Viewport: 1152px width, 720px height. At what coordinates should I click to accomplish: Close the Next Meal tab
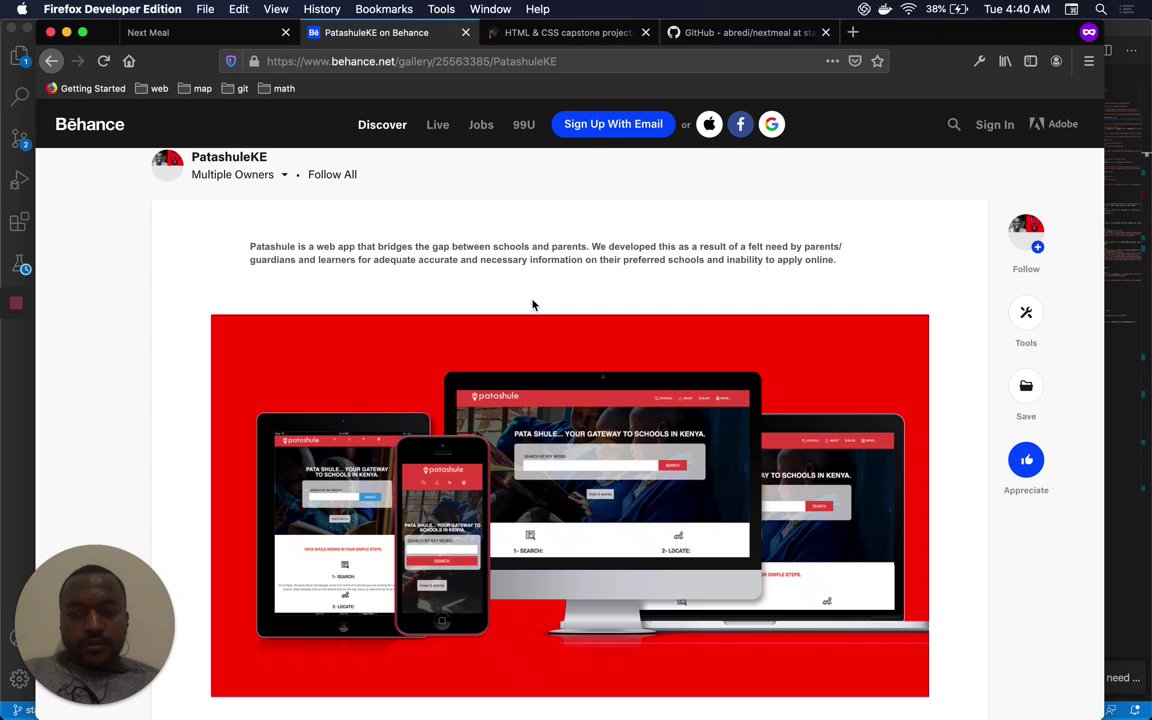(x=286, y=32)
